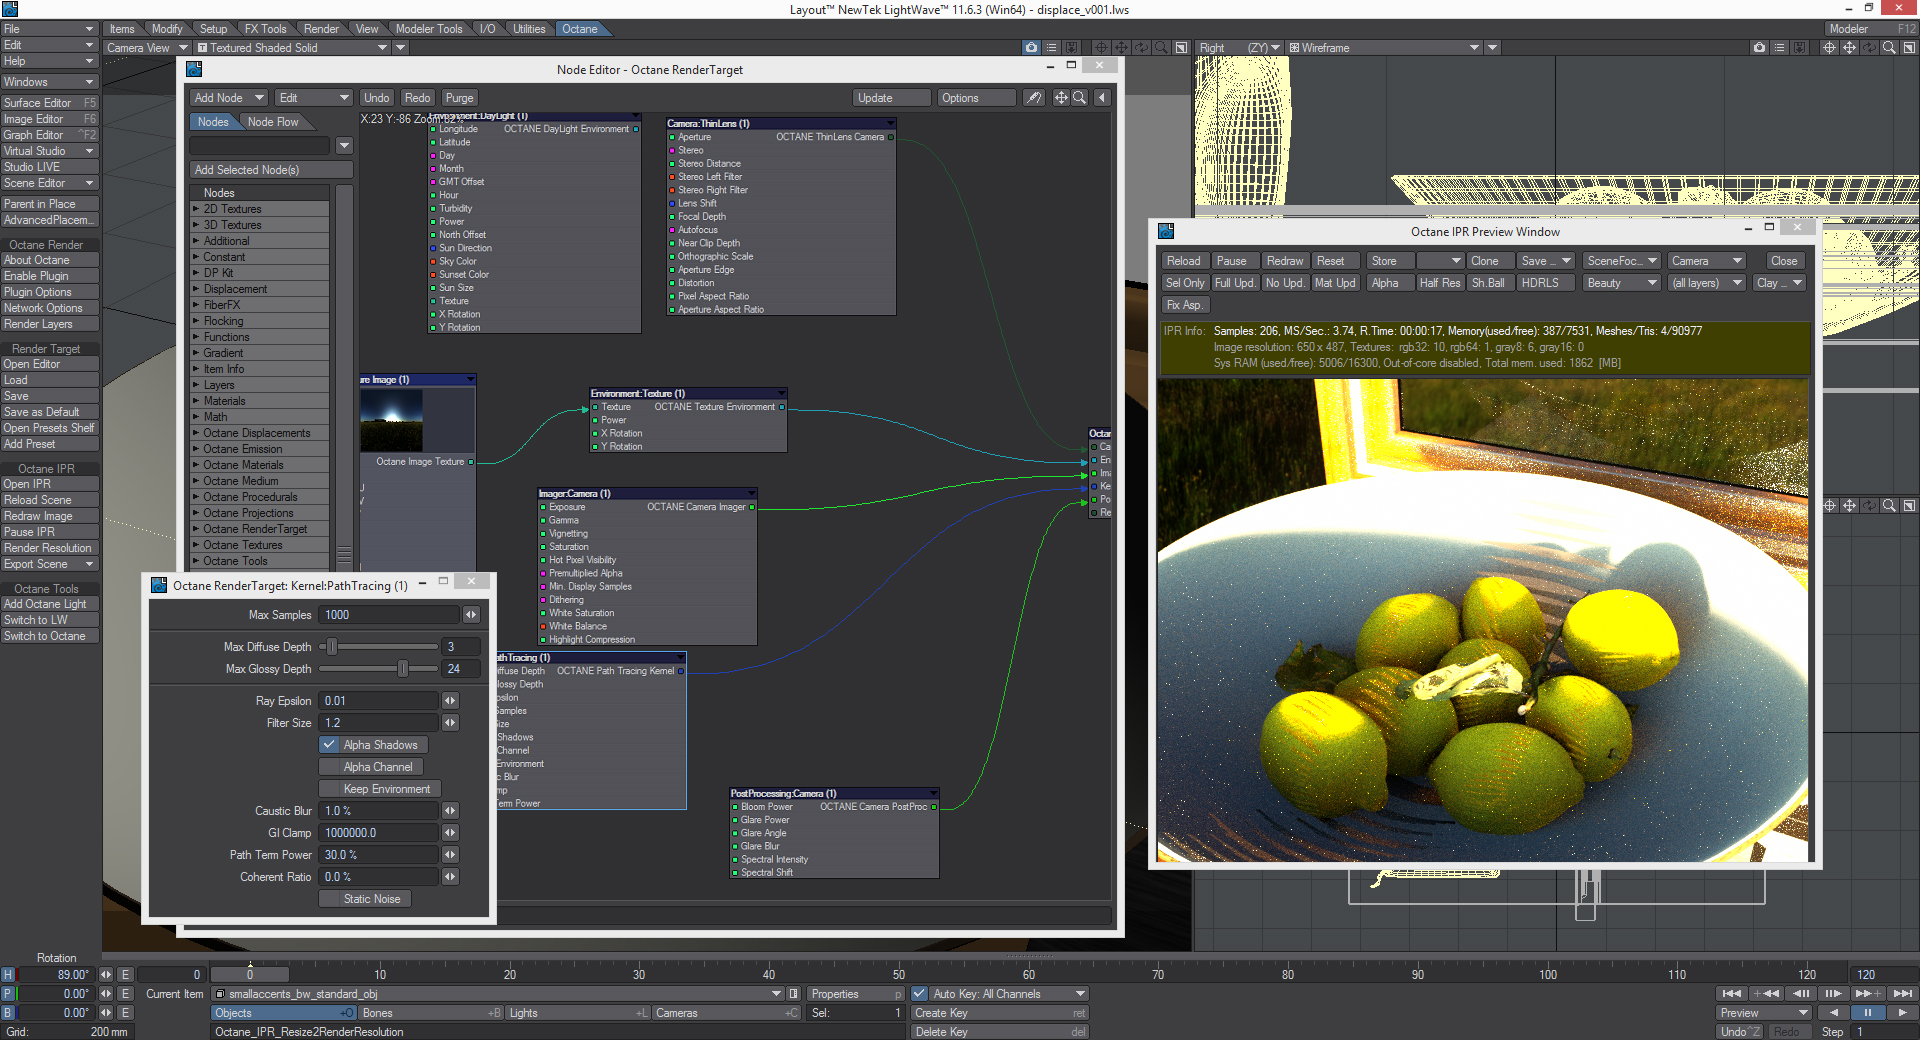
Task: Click the Octane Image Texture thumbnail
Action: [x=391, y=420]
